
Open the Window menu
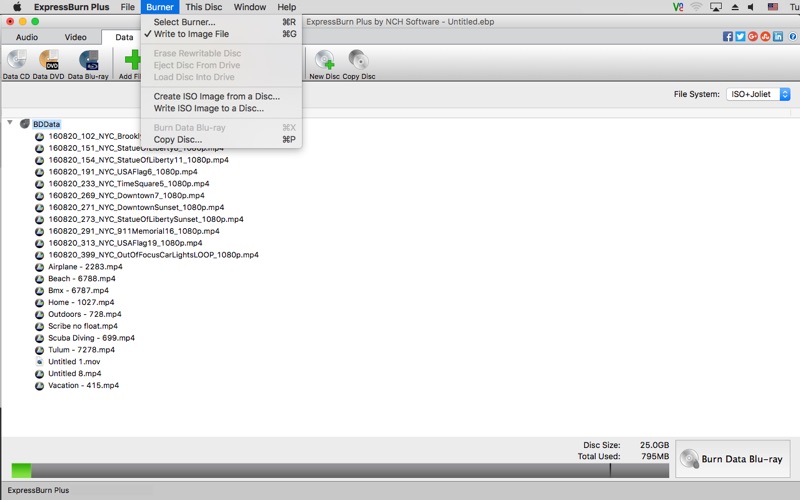click(249, 7)
